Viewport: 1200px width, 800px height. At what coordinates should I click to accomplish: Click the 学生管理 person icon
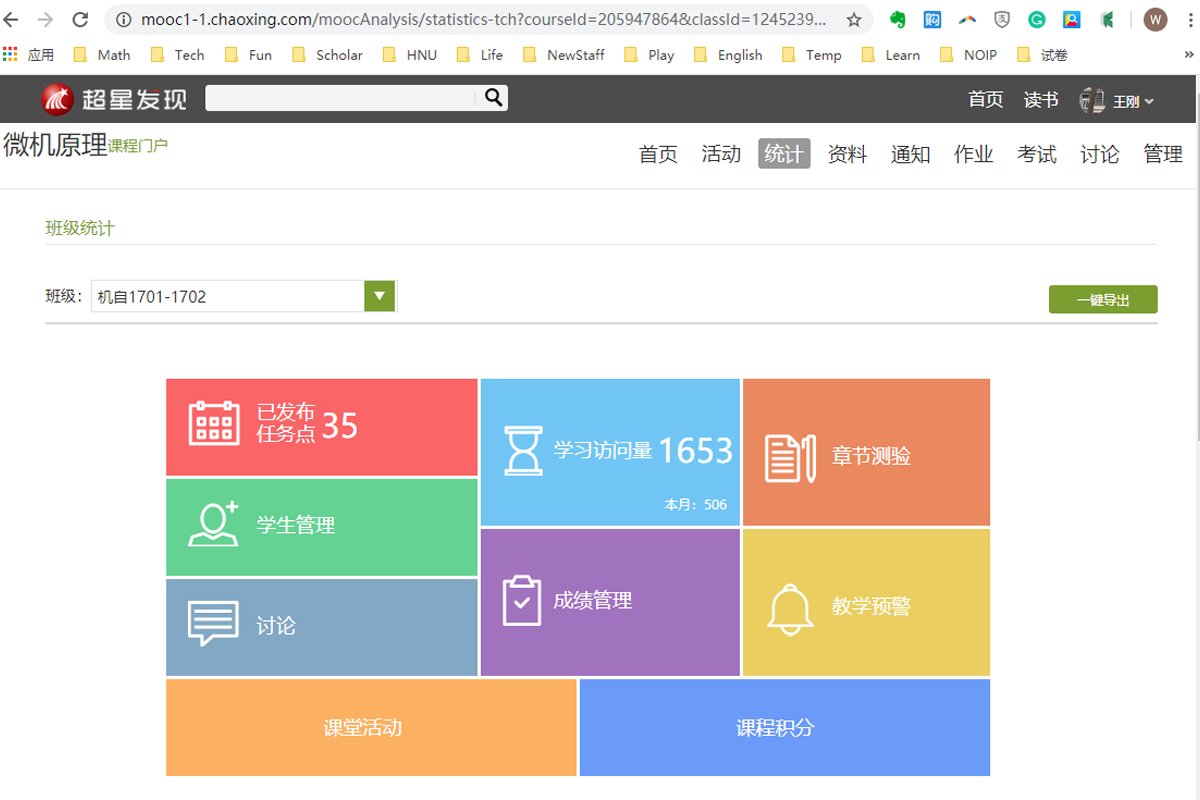[213, 524]
